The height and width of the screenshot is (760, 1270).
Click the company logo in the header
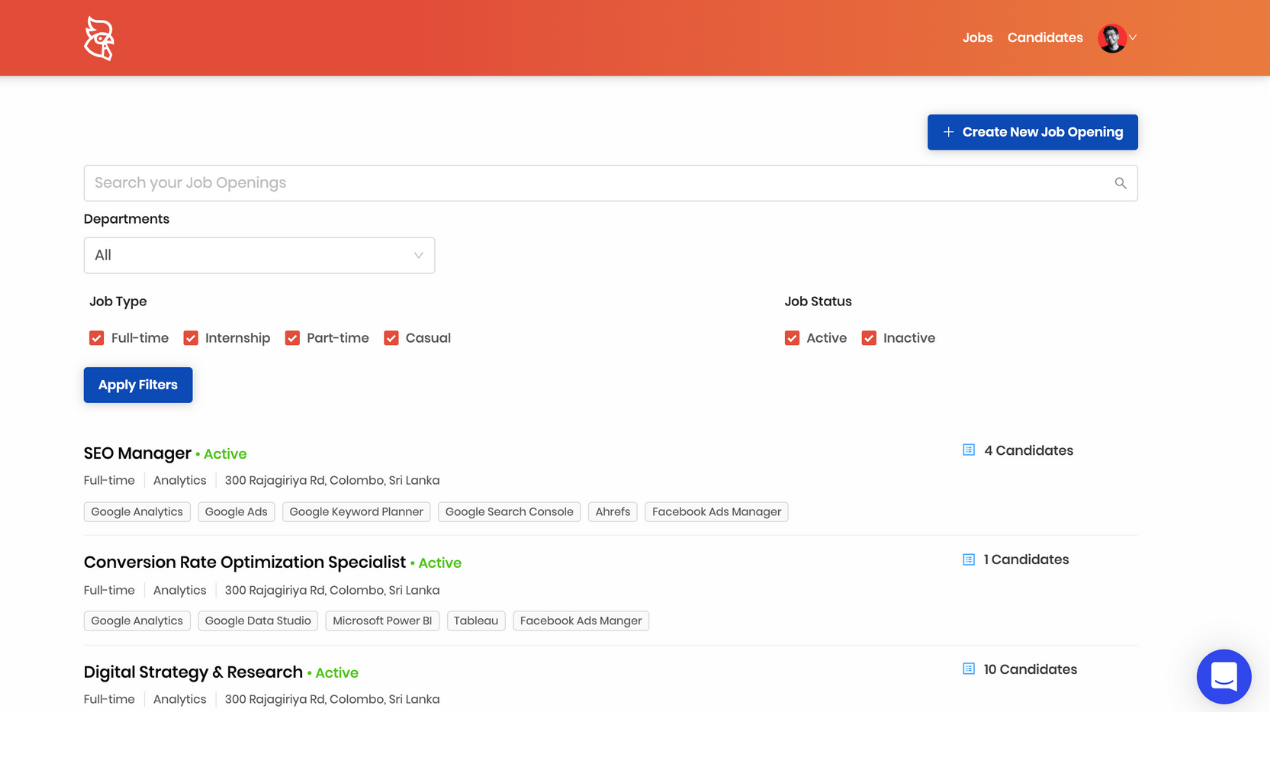98,38
